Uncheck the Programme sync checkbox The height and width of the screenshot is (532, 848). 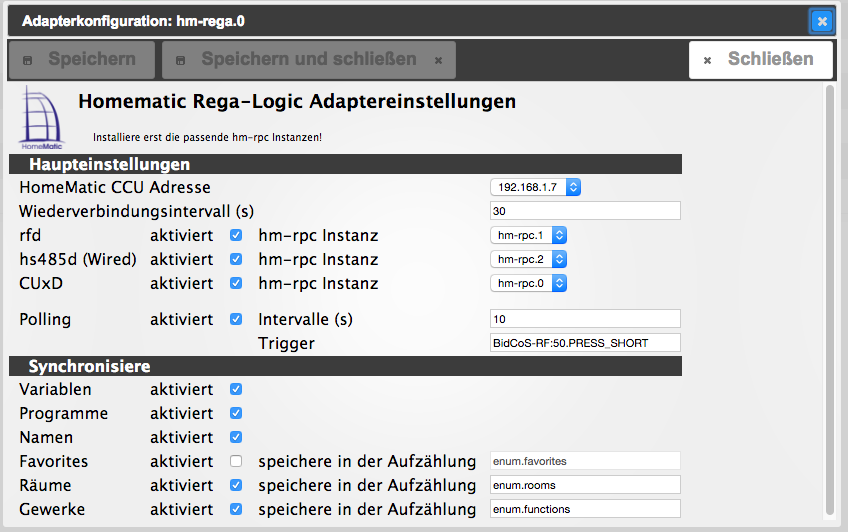coord(236,413)
